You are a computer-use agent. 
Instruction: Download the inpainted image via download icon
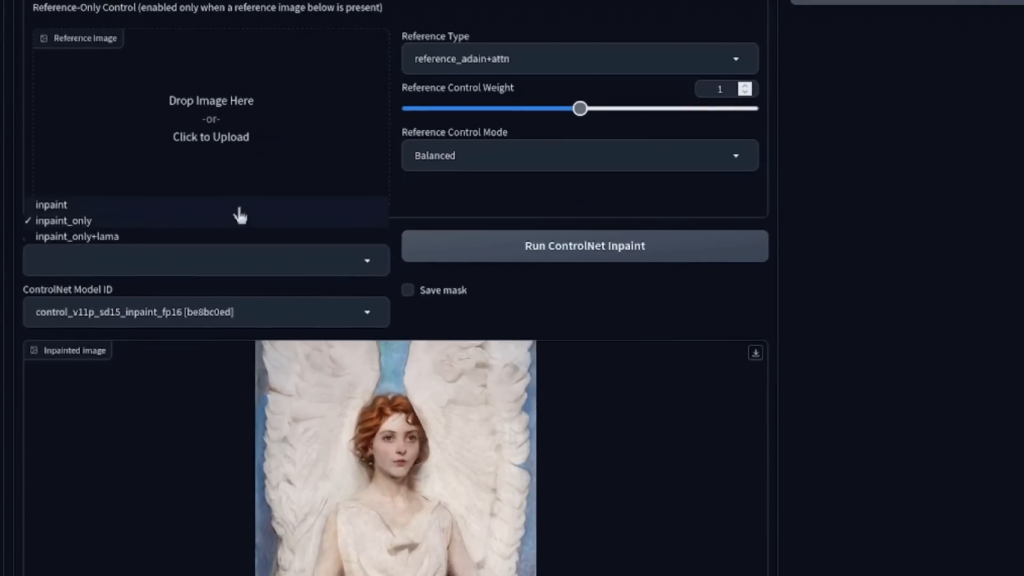(x=755, y=353)
